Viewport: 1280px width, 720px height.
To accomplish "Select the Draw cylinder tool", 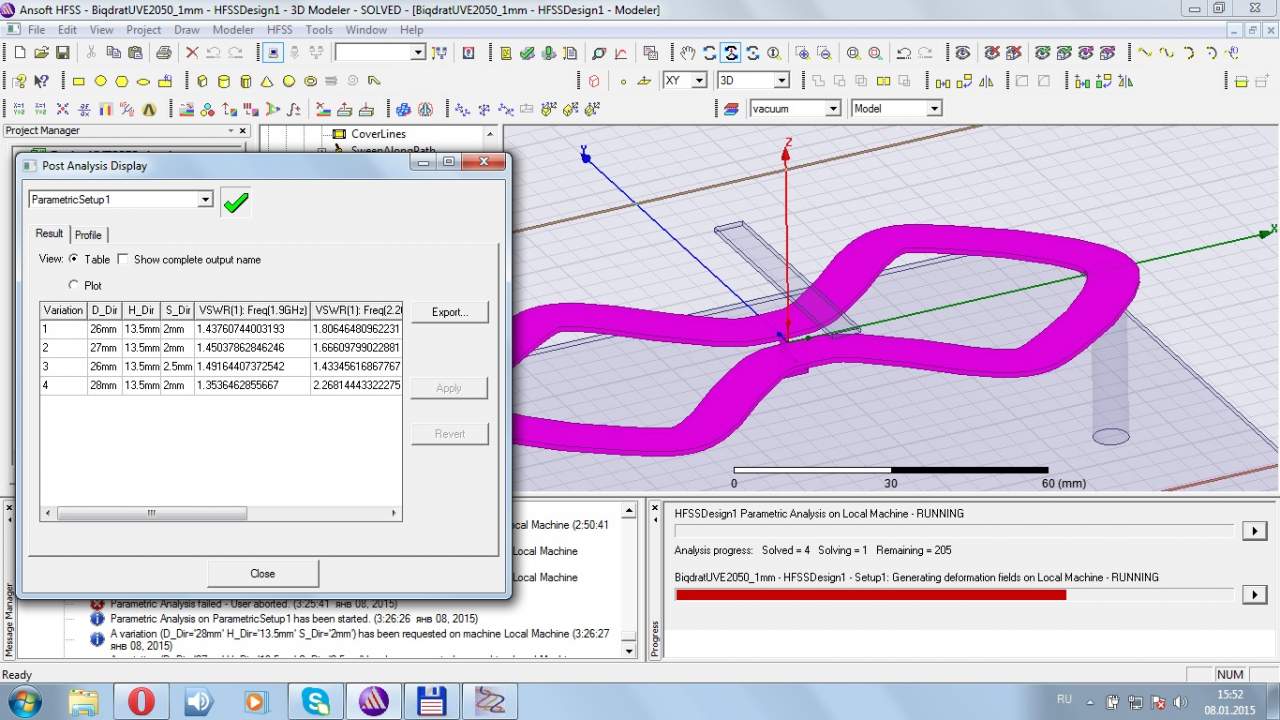I will pos(223,81).
